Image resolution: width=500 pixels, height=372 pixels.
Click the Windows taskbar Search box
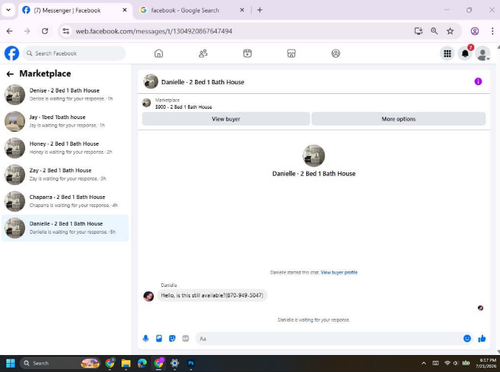coord(60,363)
